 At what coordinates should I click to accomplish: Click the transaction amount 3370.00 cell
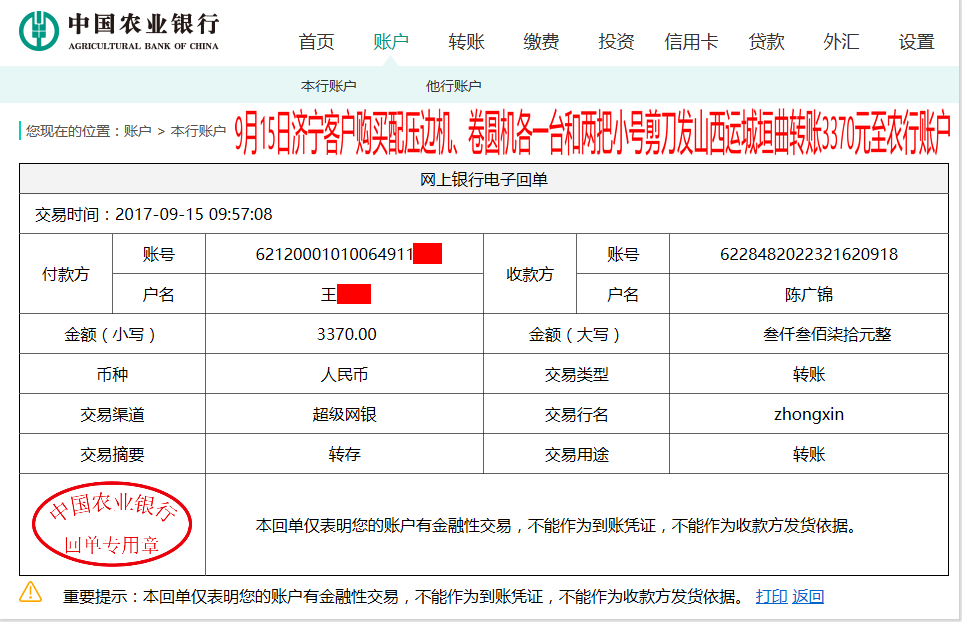[344, 334]
